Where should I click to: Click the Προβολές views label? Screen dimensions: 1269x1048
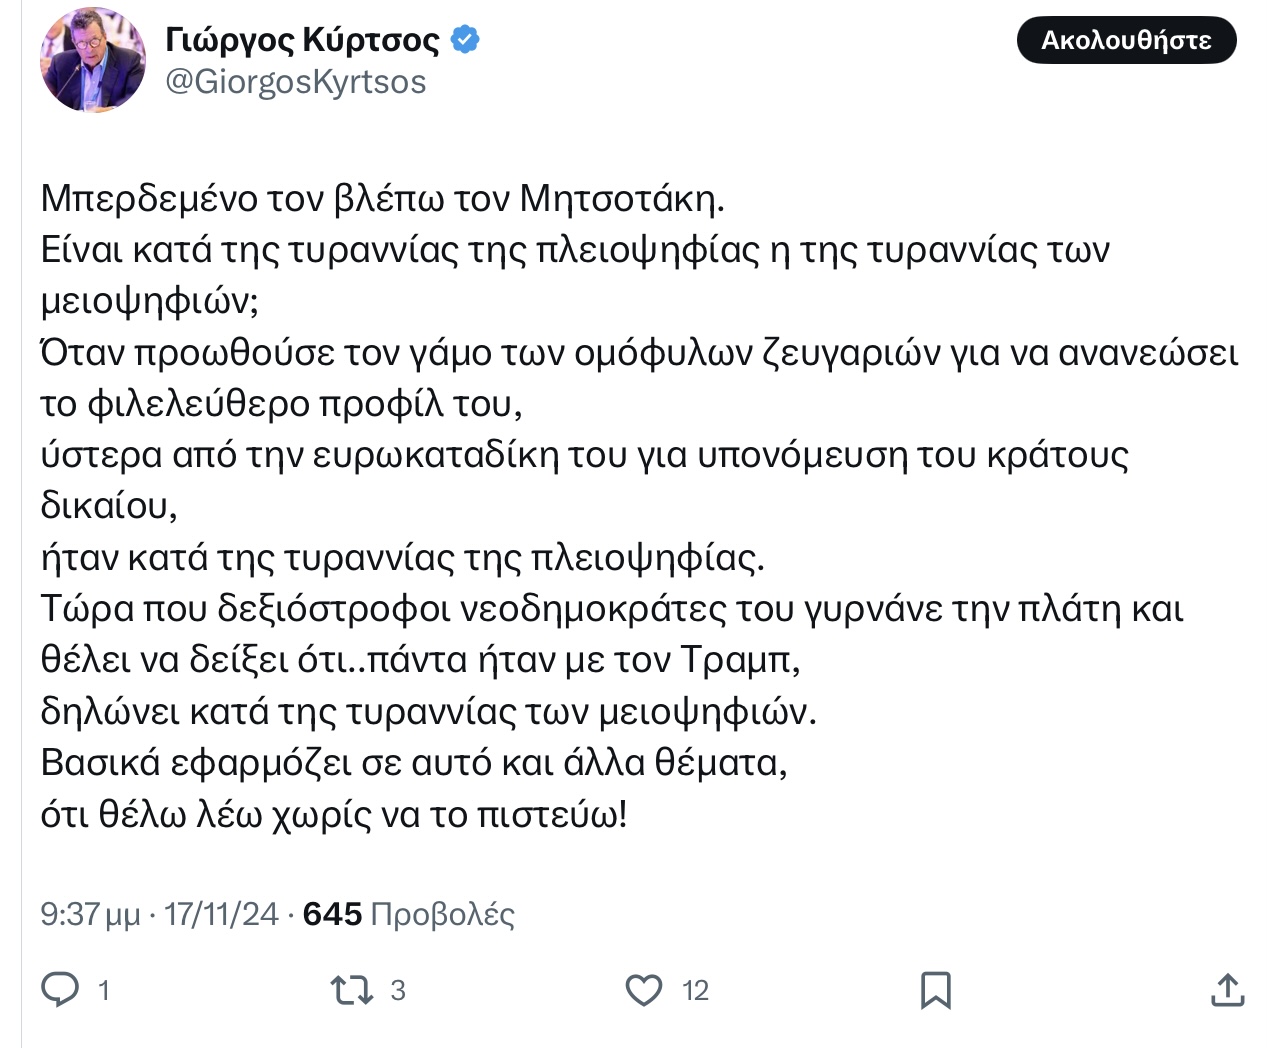pyautogui.click(x=442, y=914)
